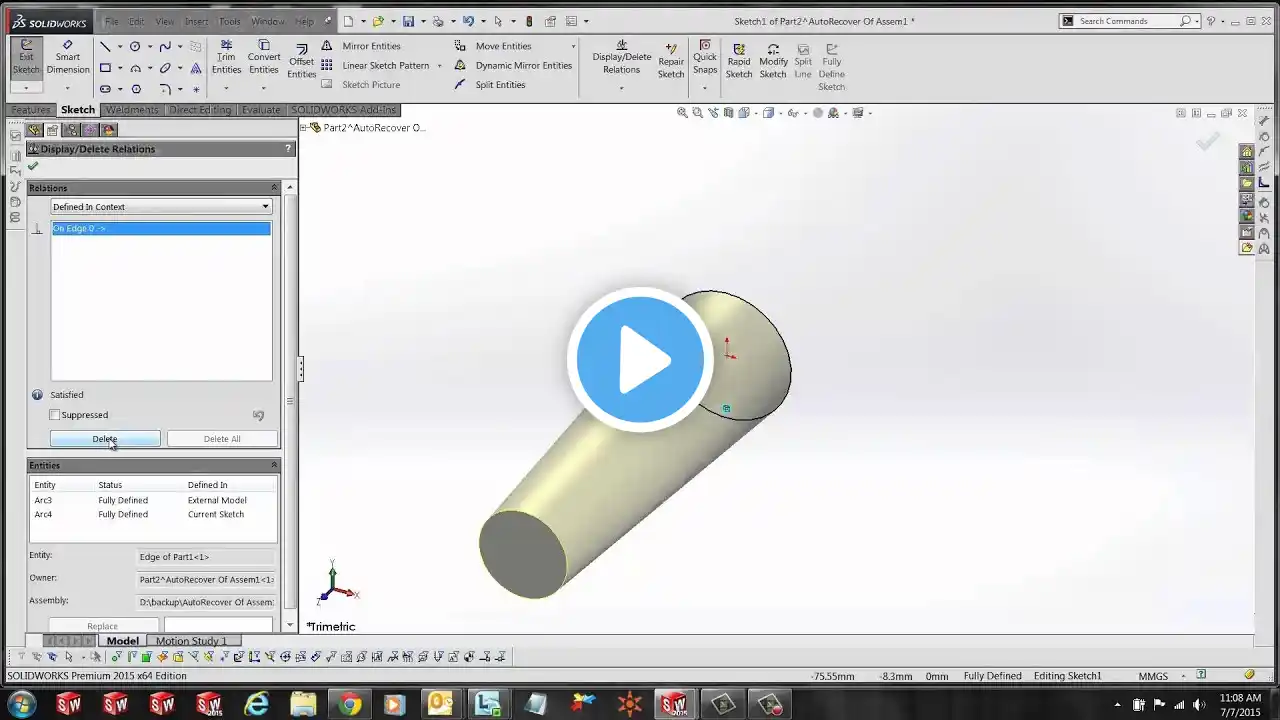Screen dimensions: 1280x720
Task: Click the Delete relation button
Action: tap(105, 439)
